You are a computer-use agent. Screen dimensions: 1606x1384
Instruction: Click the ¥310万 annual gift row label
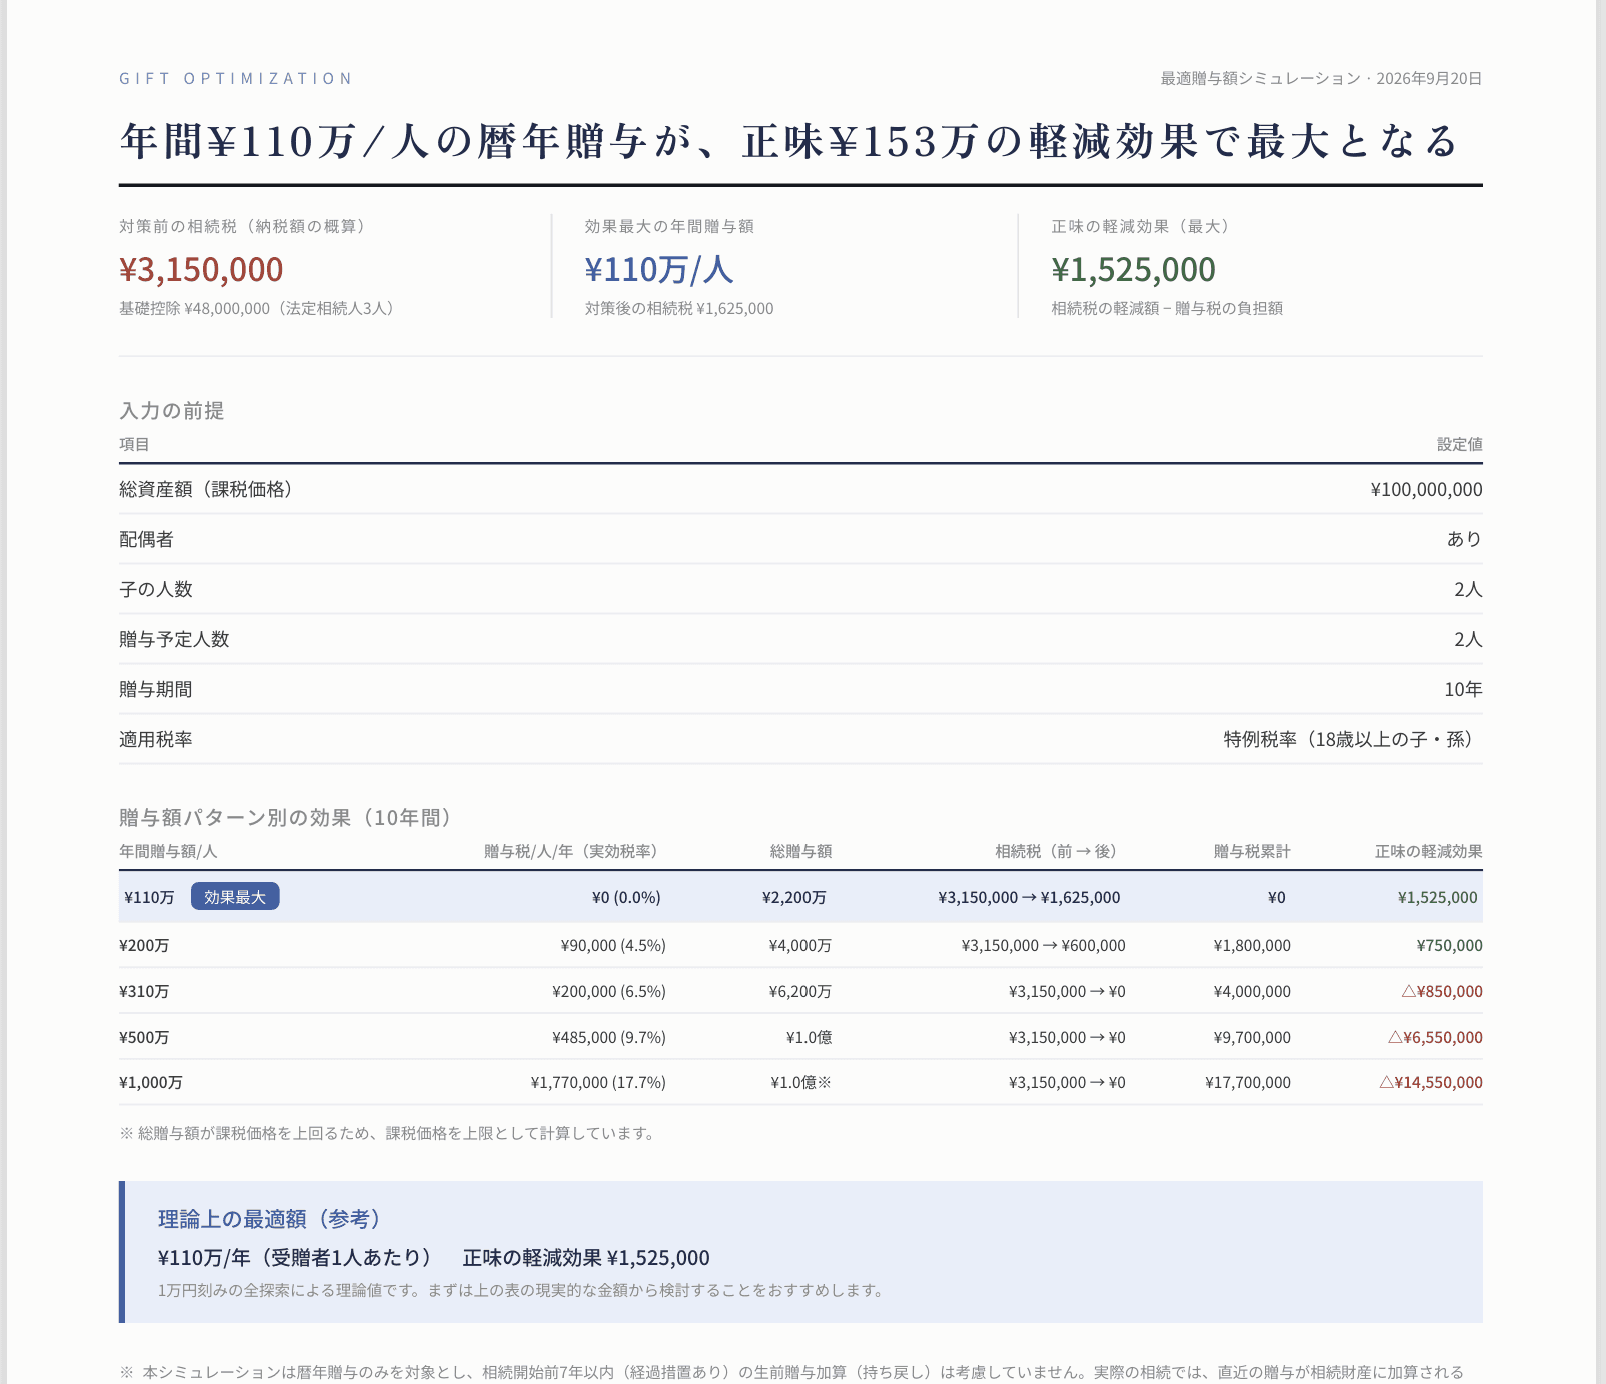coord(144,991)
